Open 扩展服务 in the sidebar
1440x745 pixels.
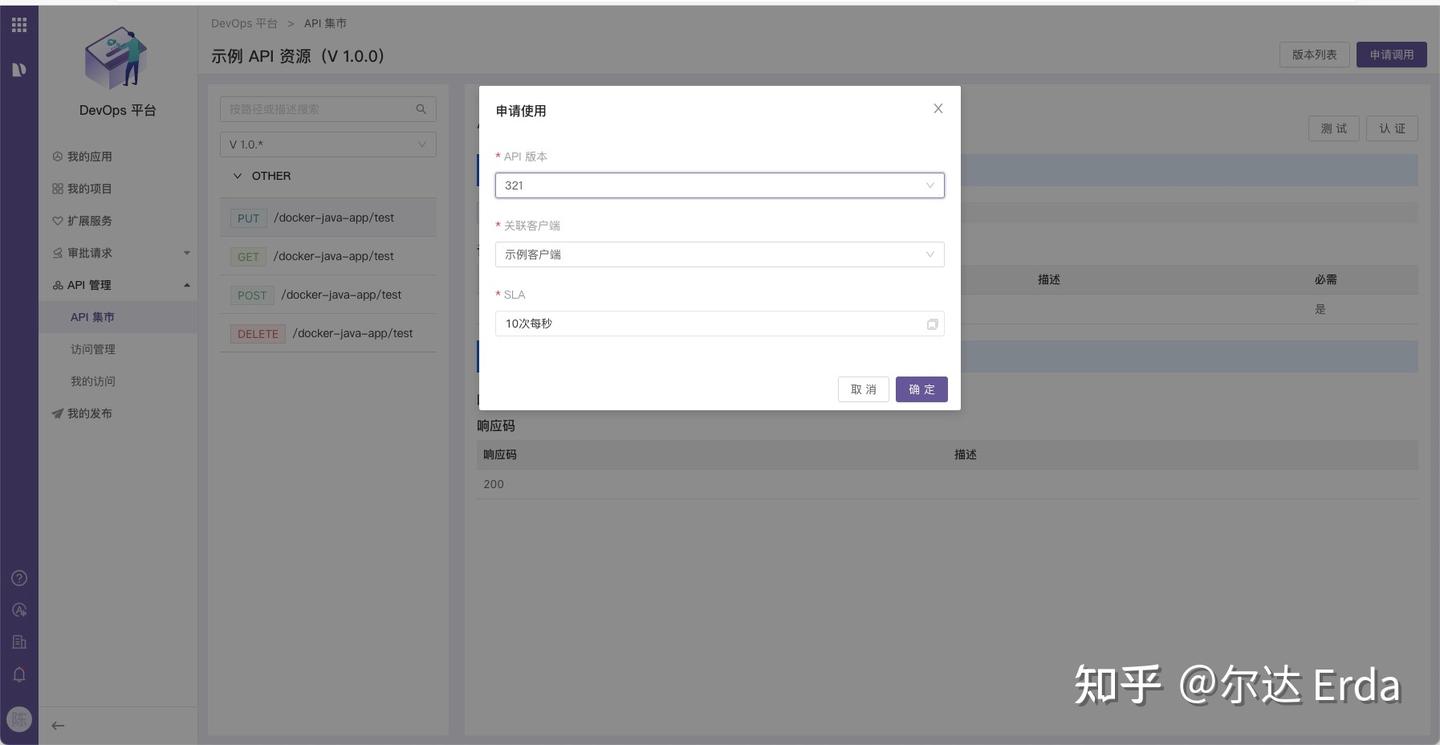[x=90, y=221]
